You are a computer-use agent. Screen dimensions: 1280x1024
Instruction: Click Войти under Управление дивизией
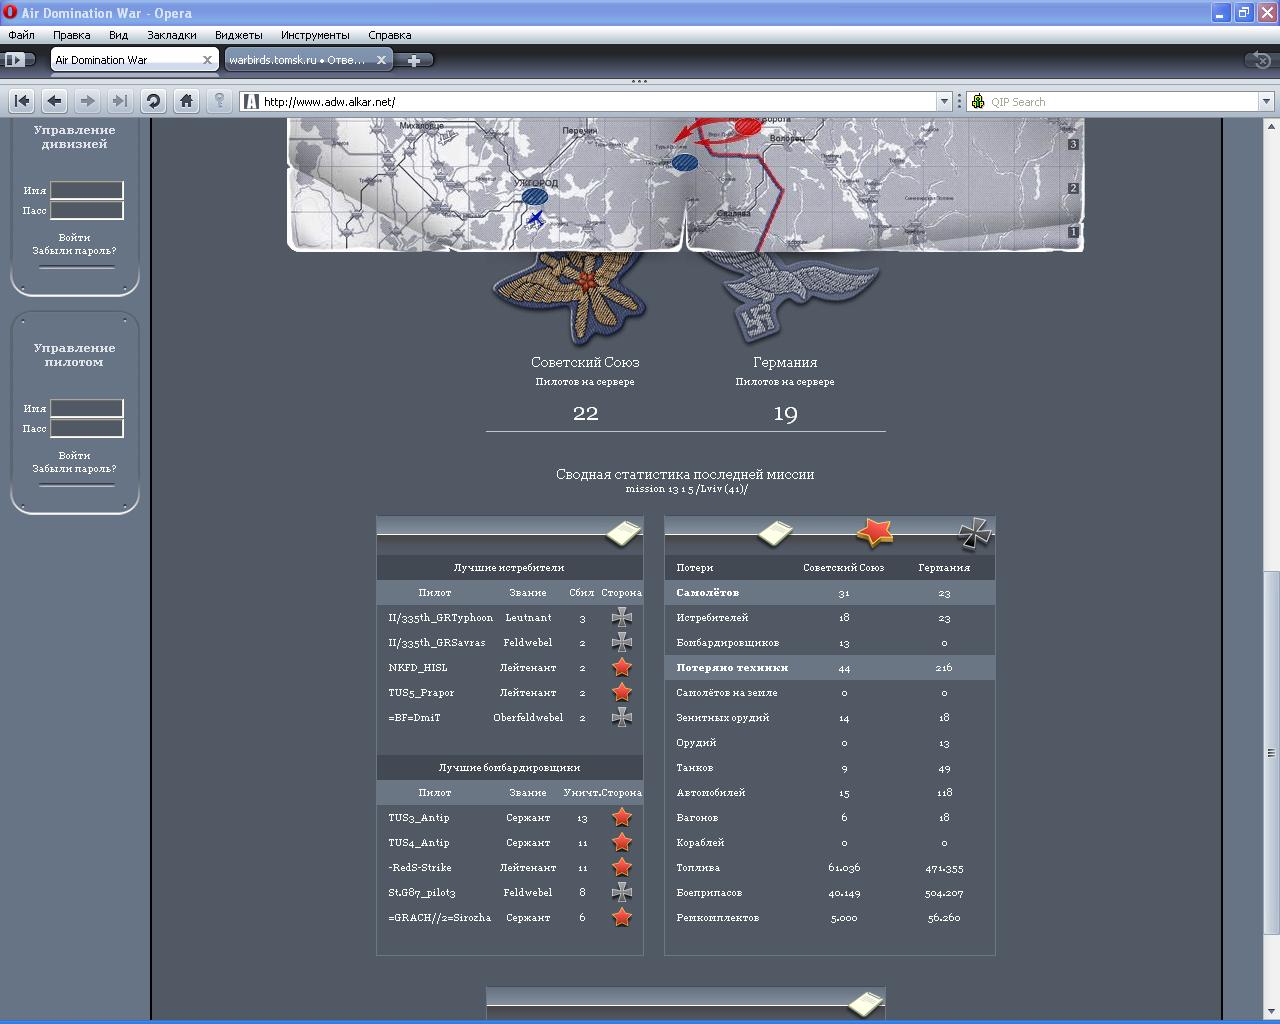[74, 238]
